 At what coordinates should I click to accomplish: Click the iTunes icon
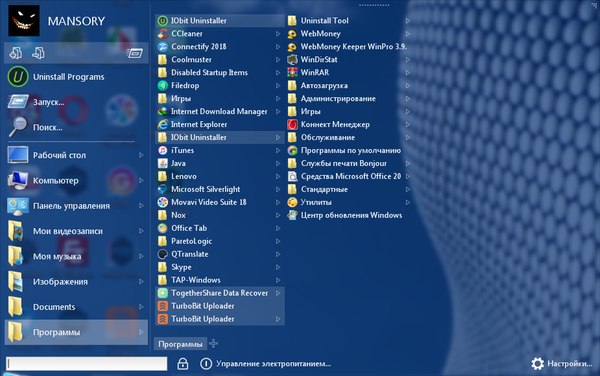(x=163, y=150)
